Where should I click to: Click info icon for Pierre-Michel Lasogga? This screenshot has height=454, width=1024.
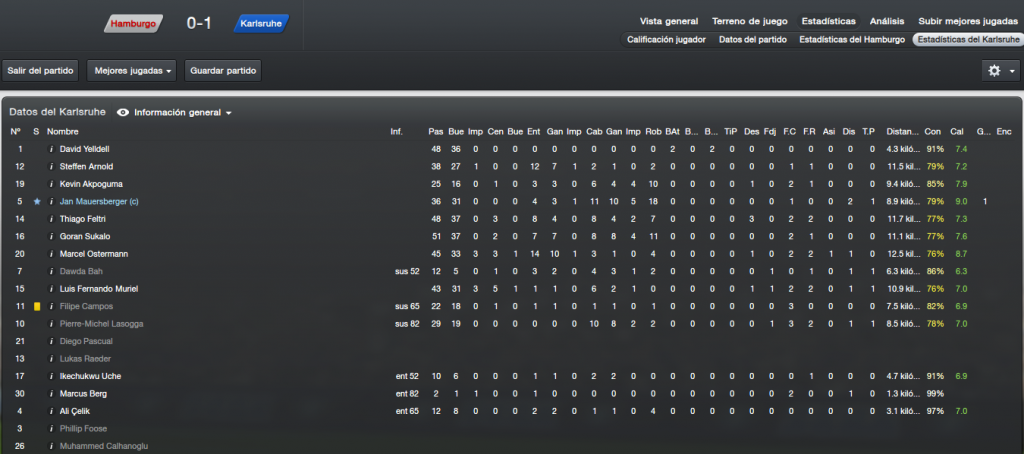[x=51, y=323]
